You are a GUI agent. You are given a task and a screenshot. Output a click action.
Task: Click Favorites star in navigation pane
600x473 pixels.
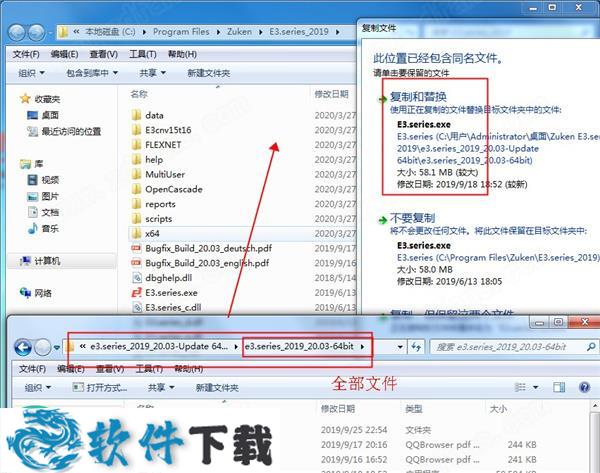click(x=25, y=99)
